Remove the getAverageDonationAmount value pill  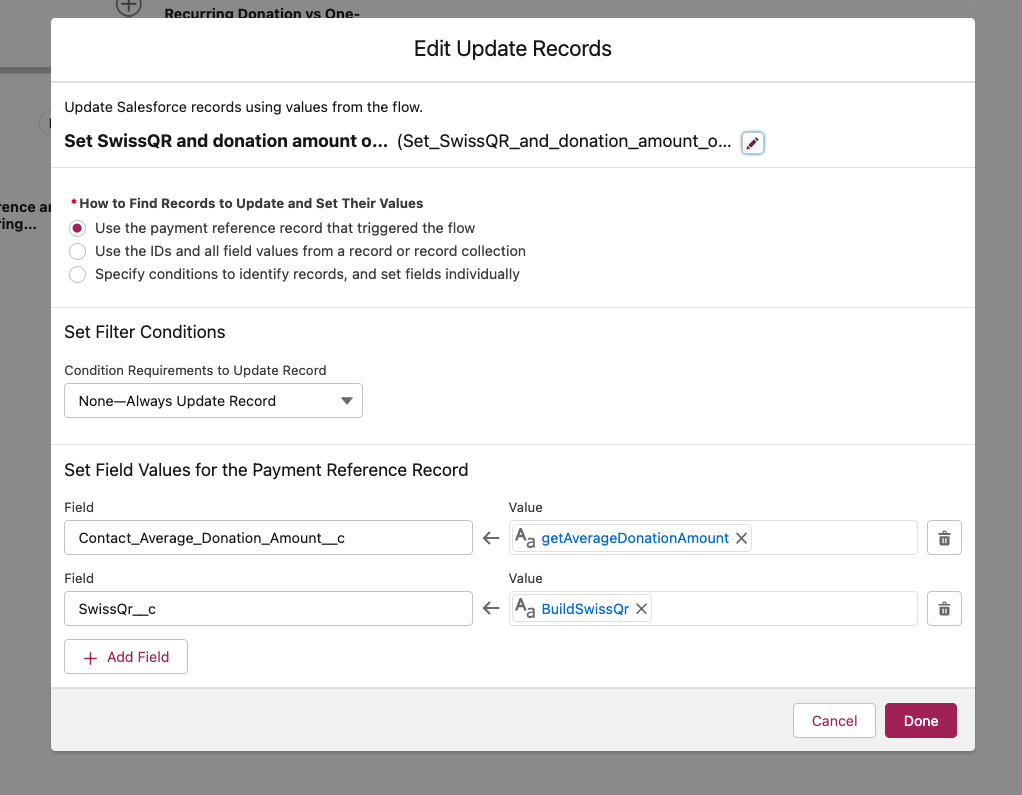coord(741,538)
